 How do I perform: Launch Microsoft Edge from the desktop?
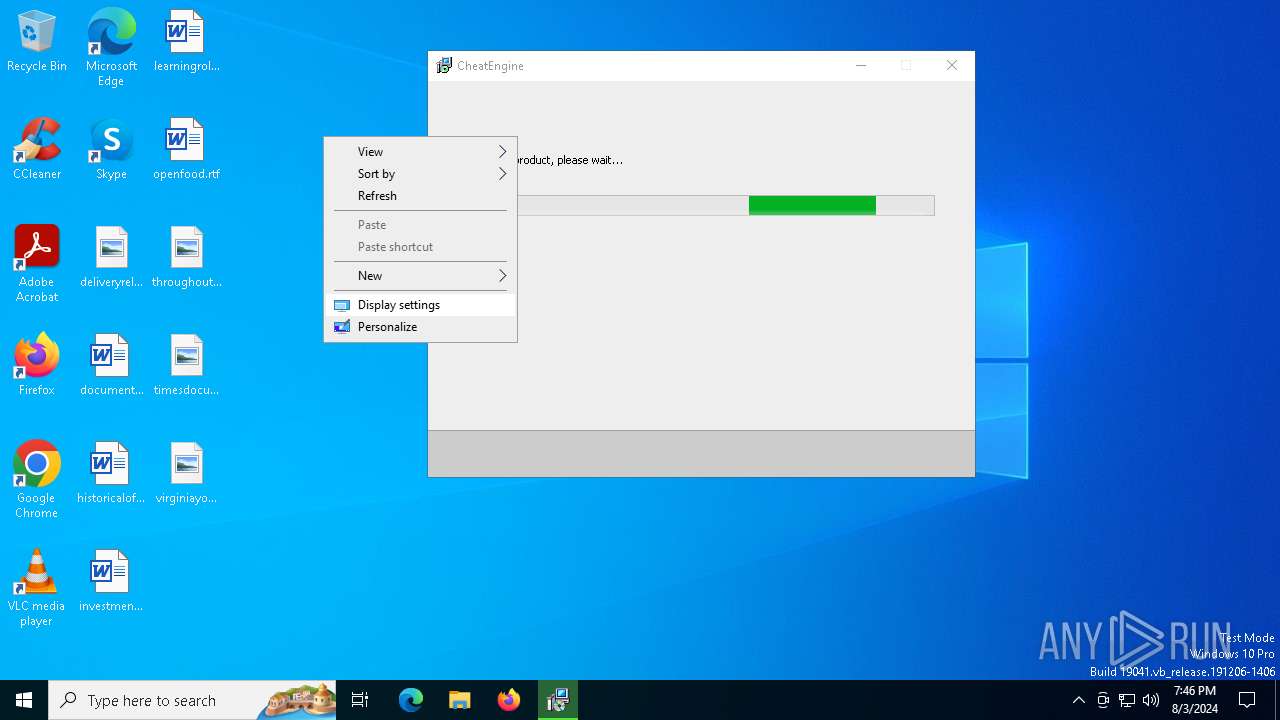(111, 48)
